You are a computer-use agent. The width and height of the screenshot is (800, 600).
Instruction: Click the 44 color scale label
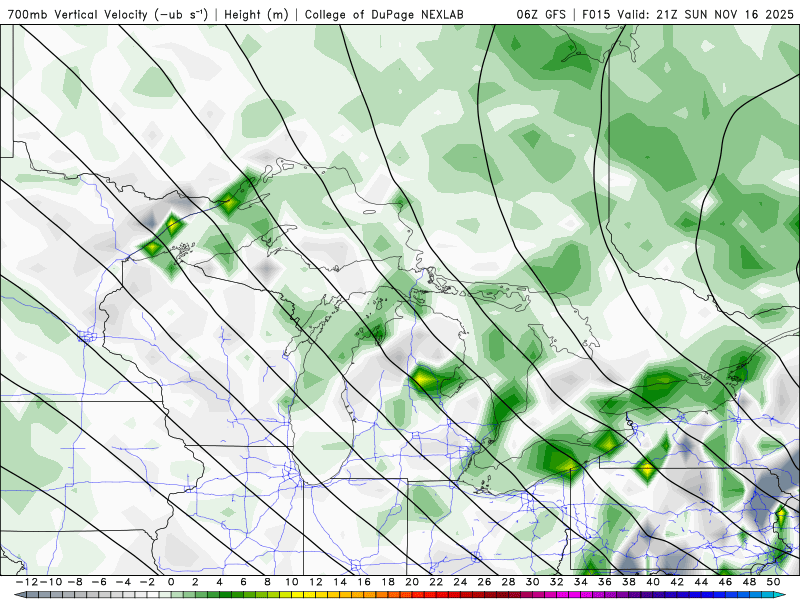[701, 582]
